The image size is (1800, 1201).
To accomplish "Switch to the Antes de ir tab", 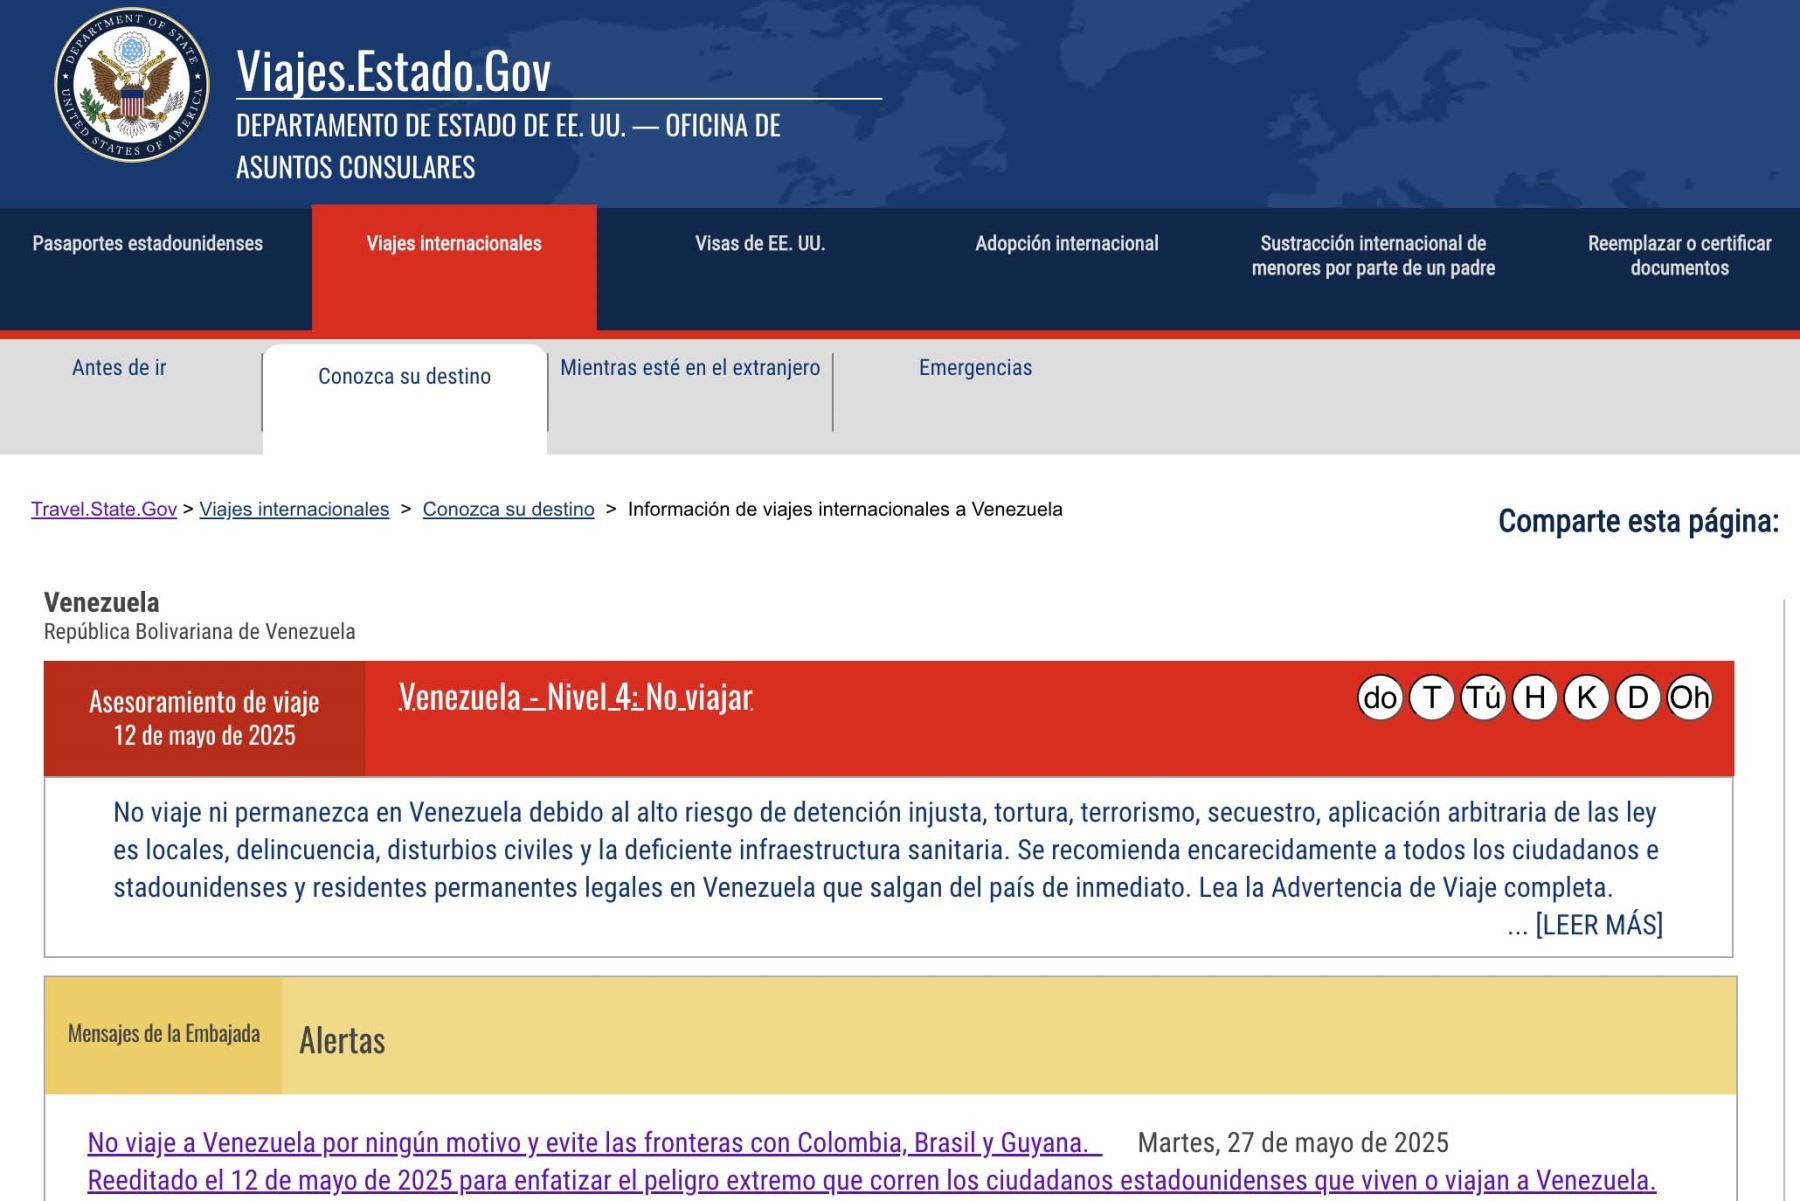I will click(119, 367).
